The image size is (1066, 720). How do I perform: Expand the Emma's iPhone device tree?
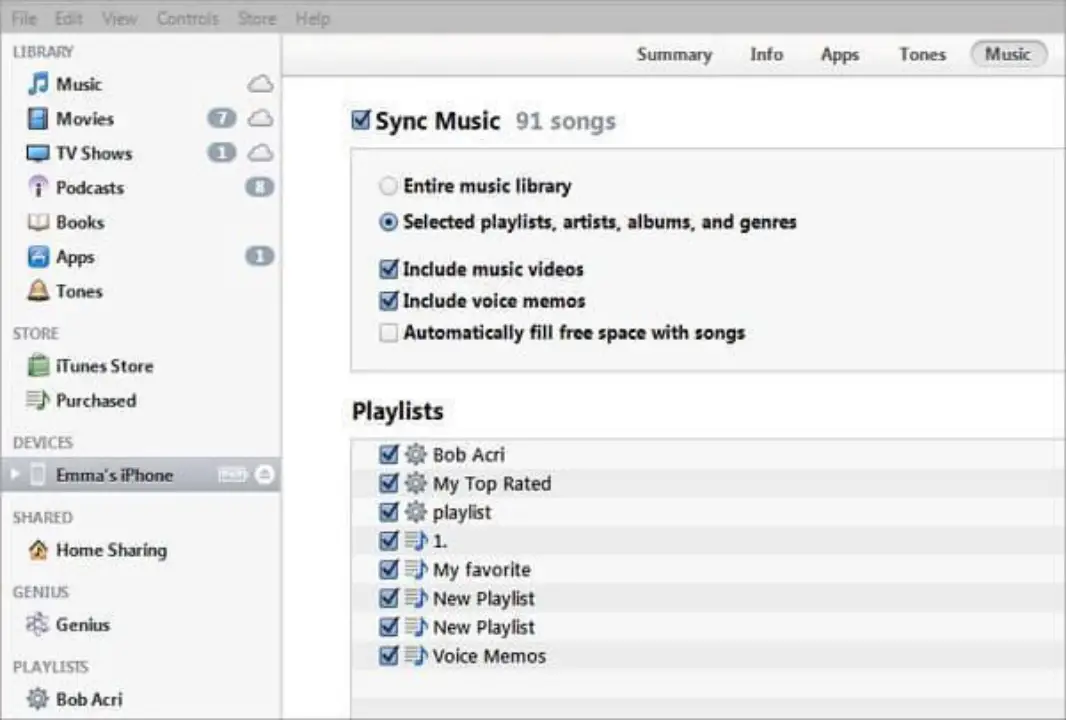pyautogui.click(x=14, y=475)
